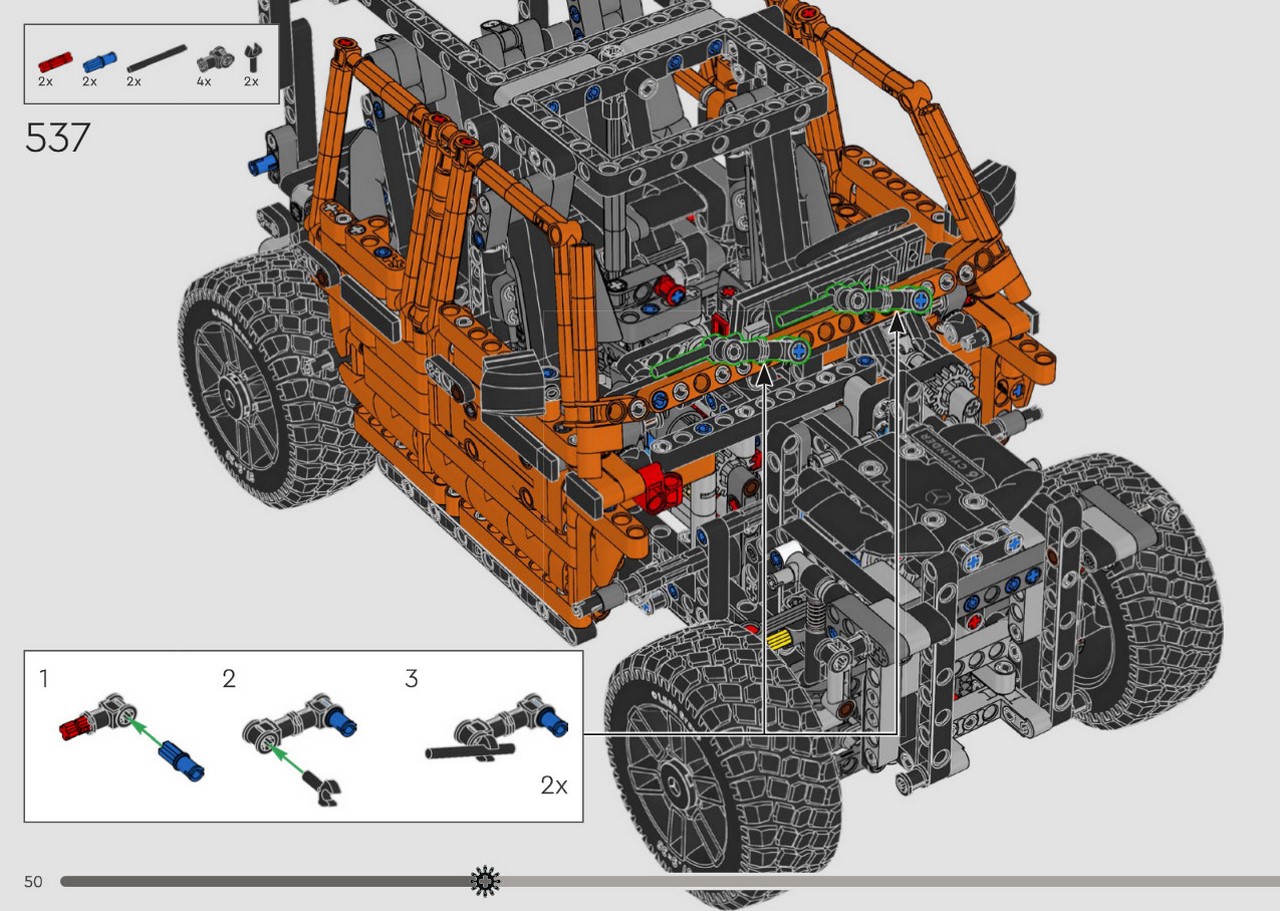Image resolution: width=1280 pixels, height=911 pixels.
Task: Click the dark filled part of the progress bar
Action: click(265, 881)
